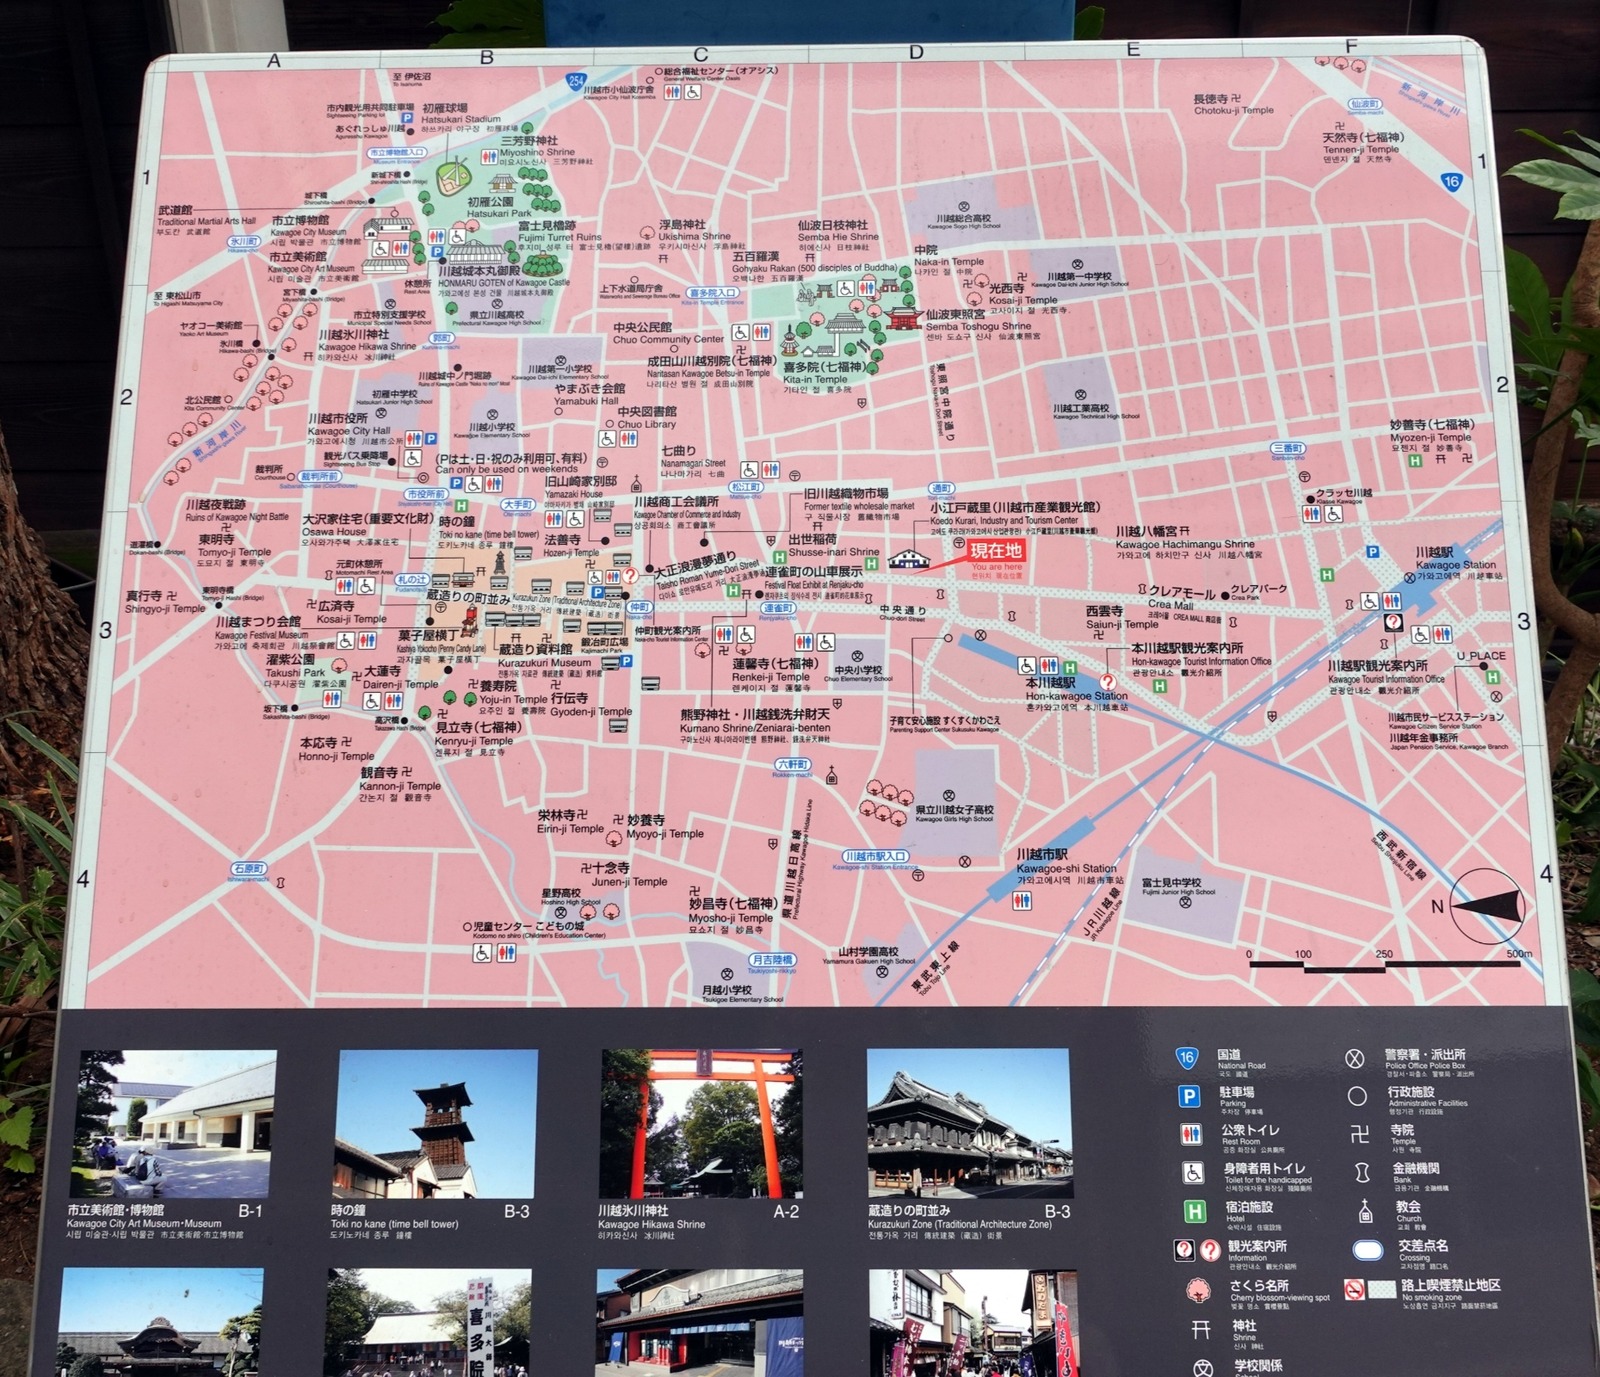This screenshot has height=1377, width=1600.
Task: Click the red 現在地 You are here marker
Action: click(x=997, y=551)
